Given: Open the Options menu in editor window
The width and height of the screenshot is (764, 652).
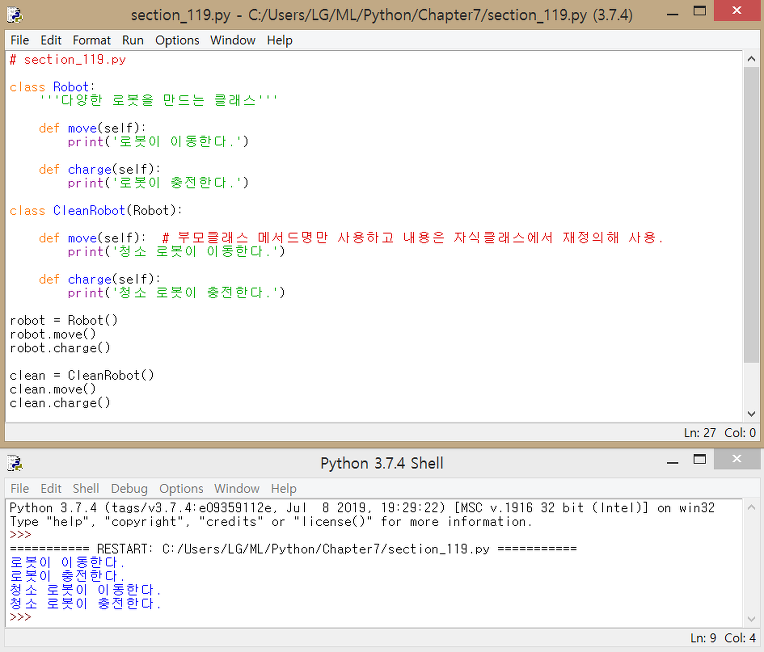Looking at the screenshot, I should 177,40.
